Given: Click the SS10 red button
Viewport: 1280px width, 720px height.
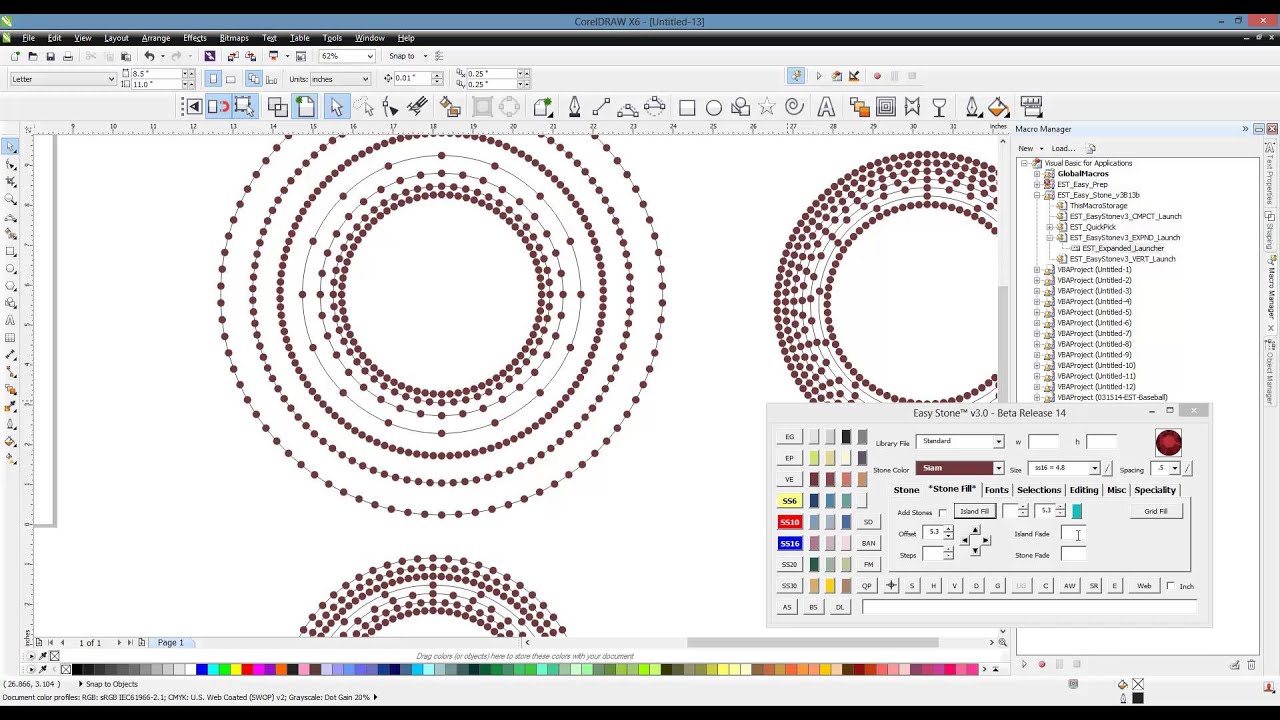Looking at the screenshot, I should [x=790, y=522].
